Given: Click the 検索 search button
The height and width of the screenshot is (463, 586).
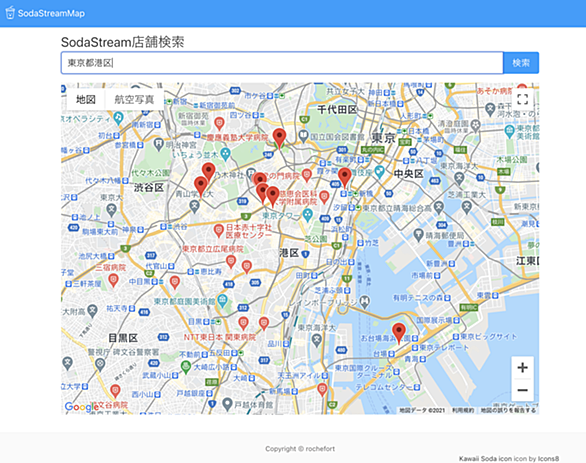Looking at the screenshot, I should (x=521, y=63).
